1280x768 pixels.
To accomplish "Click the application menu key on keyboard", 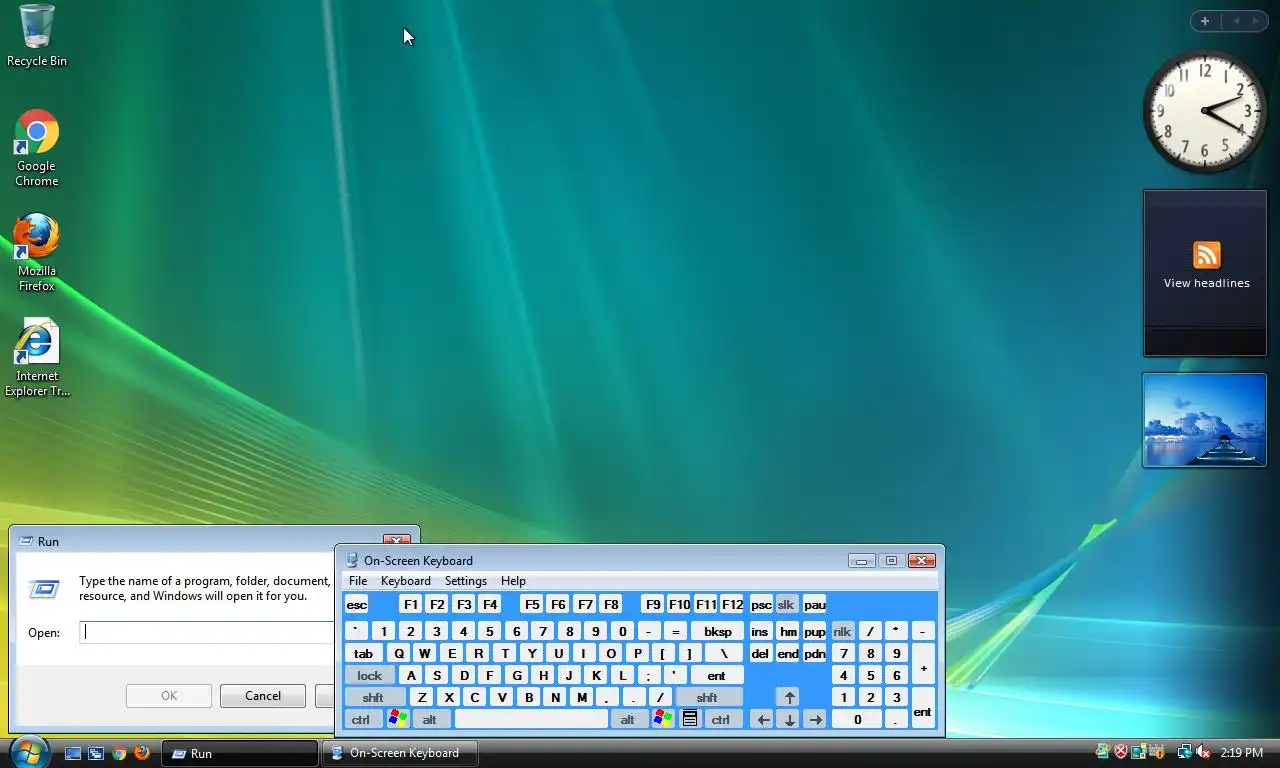I will click(689, 719).
